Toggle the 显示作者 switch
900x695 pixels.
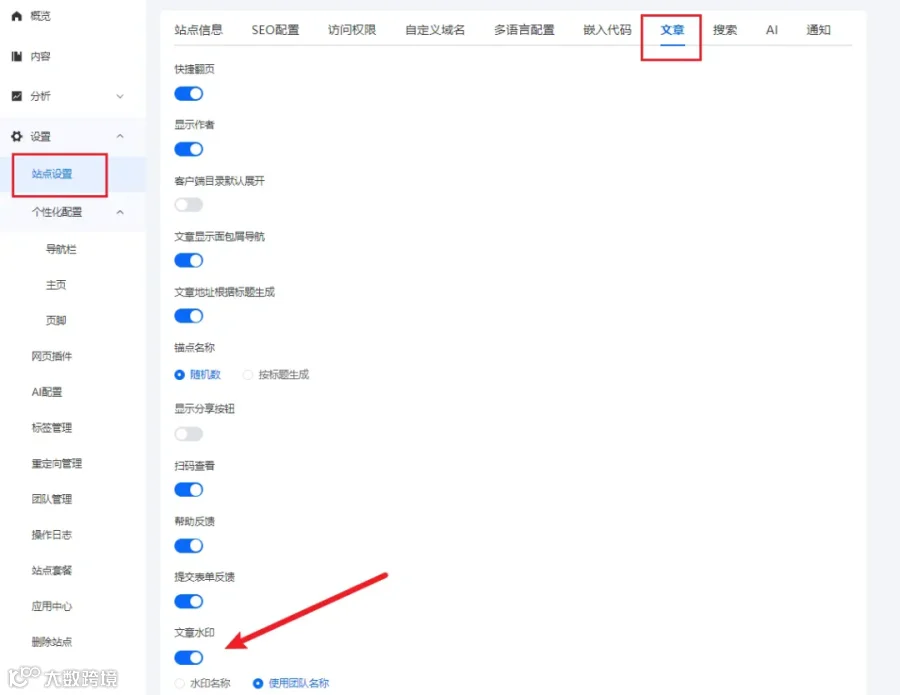coord(189,149)
